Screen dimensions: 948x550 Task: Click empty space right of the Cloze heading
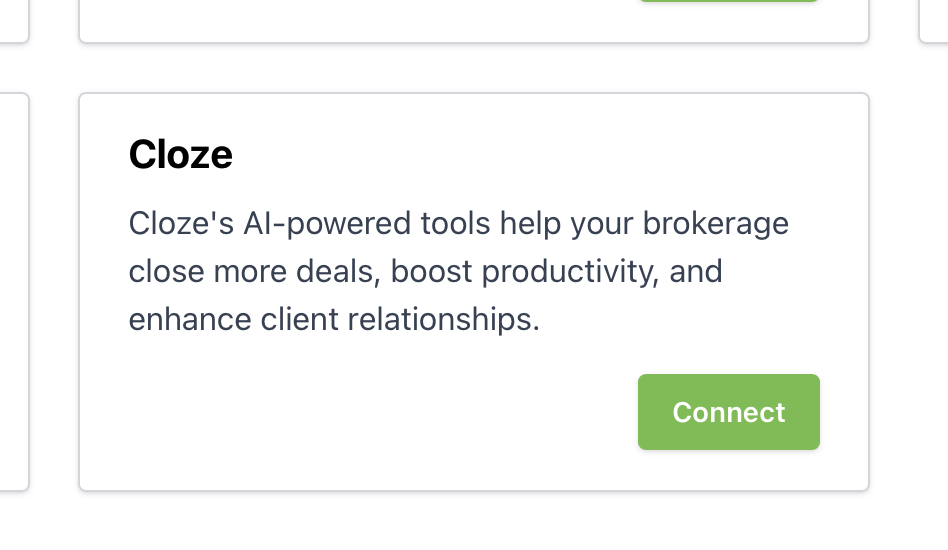[x=540, y=155]
